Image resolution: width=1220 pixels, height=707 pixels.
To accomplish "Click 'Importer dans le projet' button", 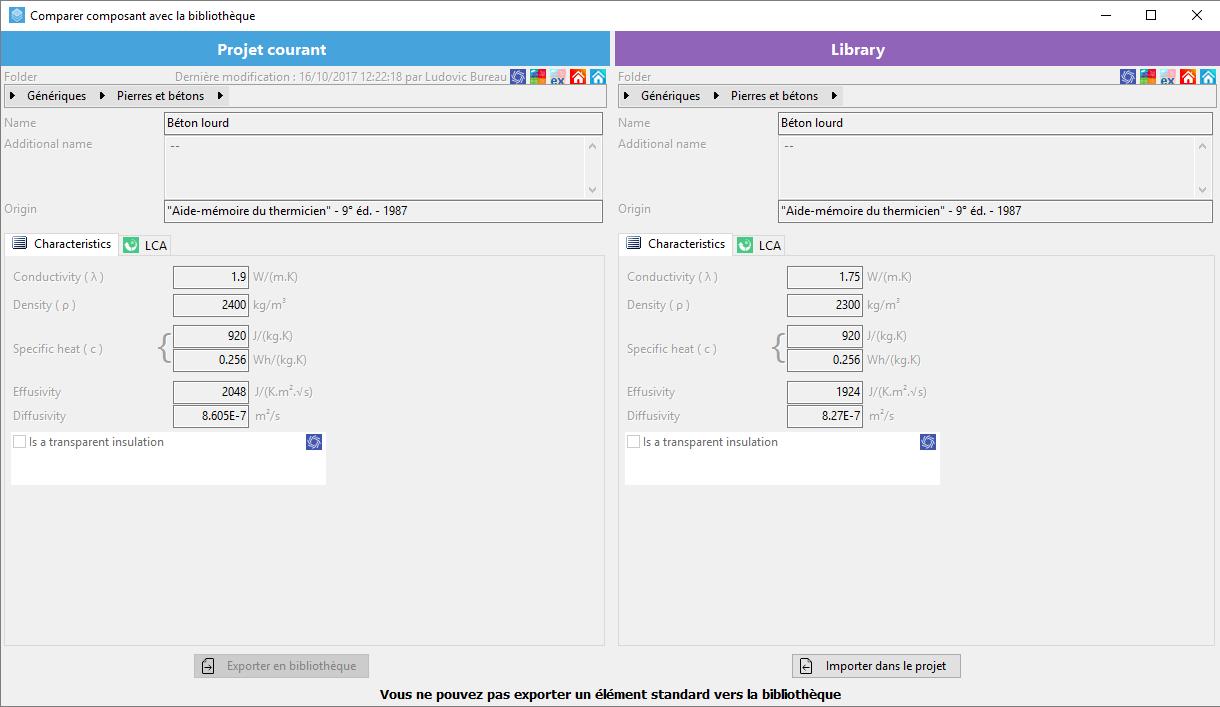I will (x=877, y=666).
